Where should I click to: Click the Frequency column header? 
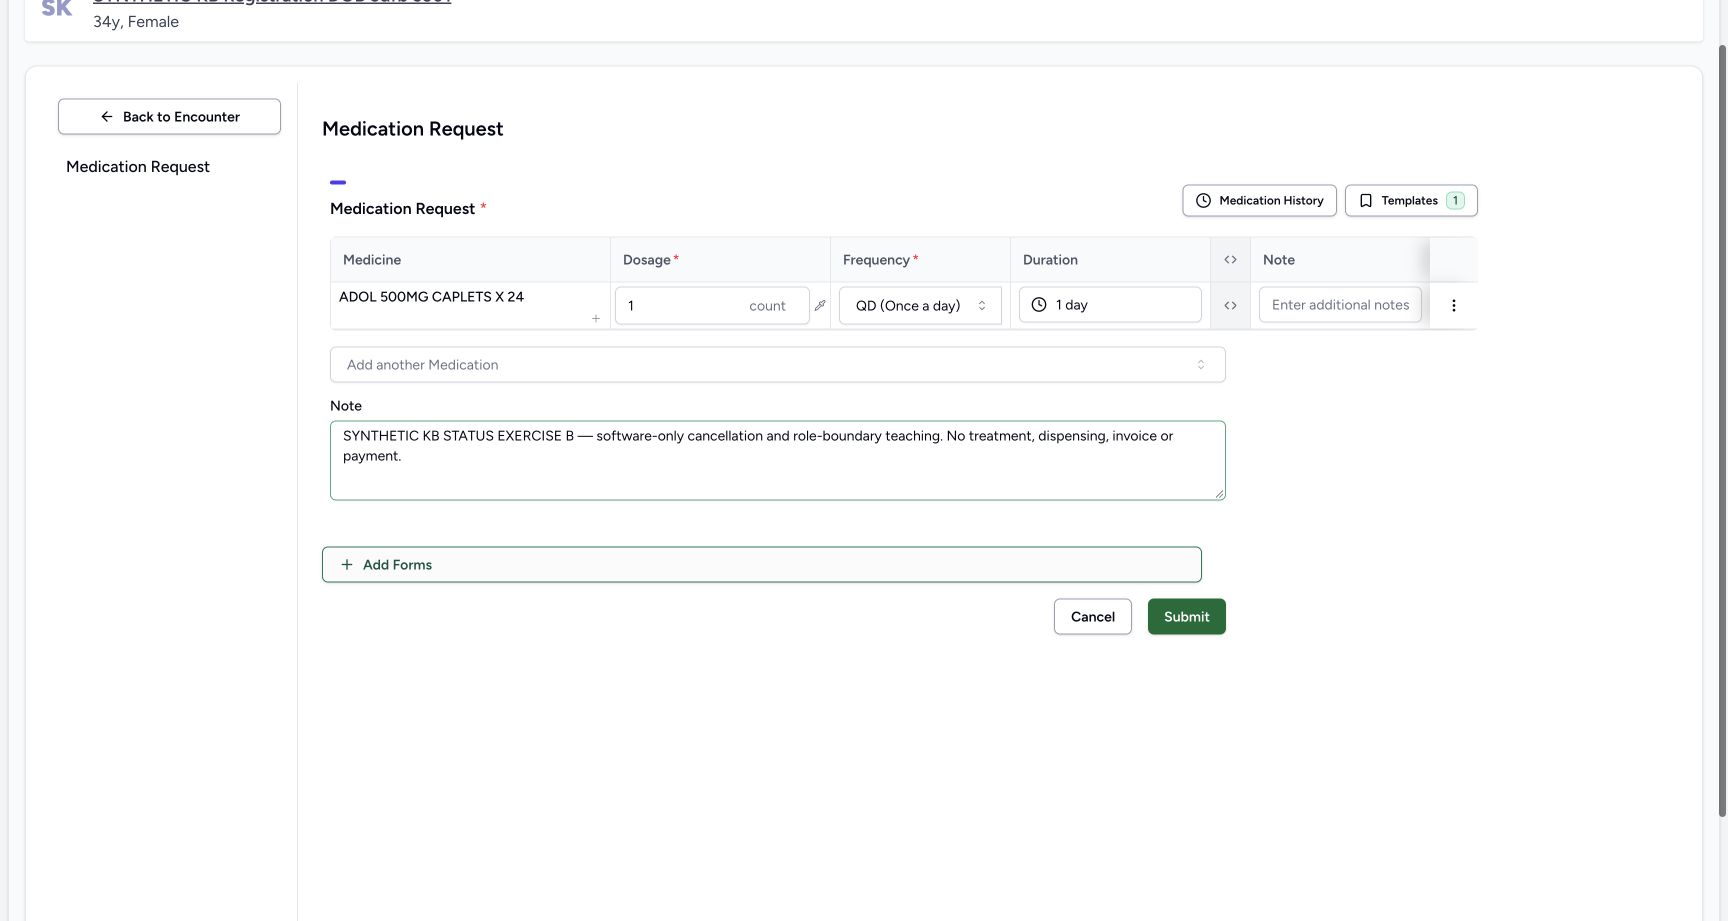coord(920,260)
